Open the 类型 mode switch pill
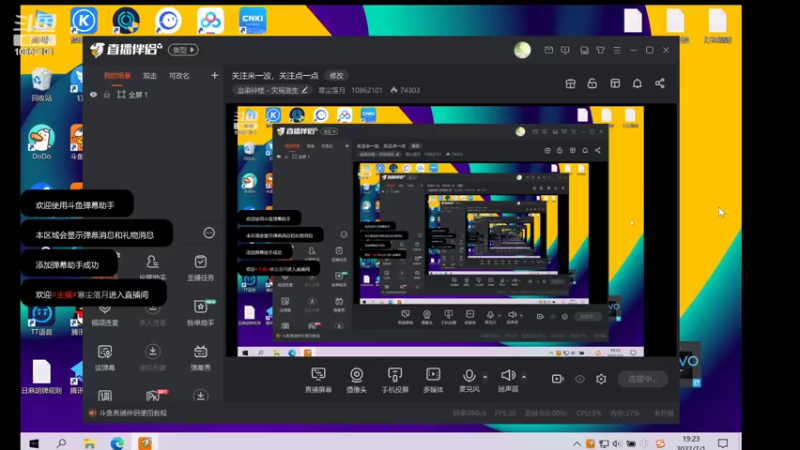The image size is (800, 450). tap(183, 50)
